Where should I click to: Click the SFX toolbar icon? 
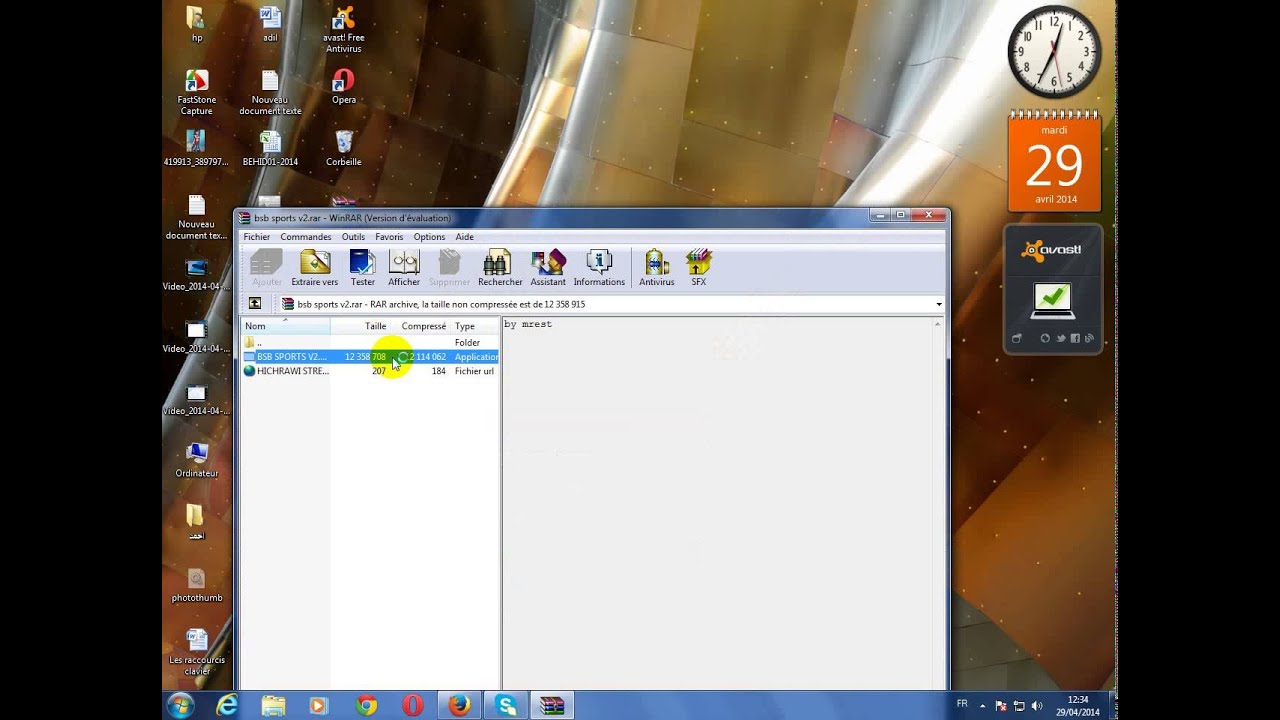coord(698,268)
